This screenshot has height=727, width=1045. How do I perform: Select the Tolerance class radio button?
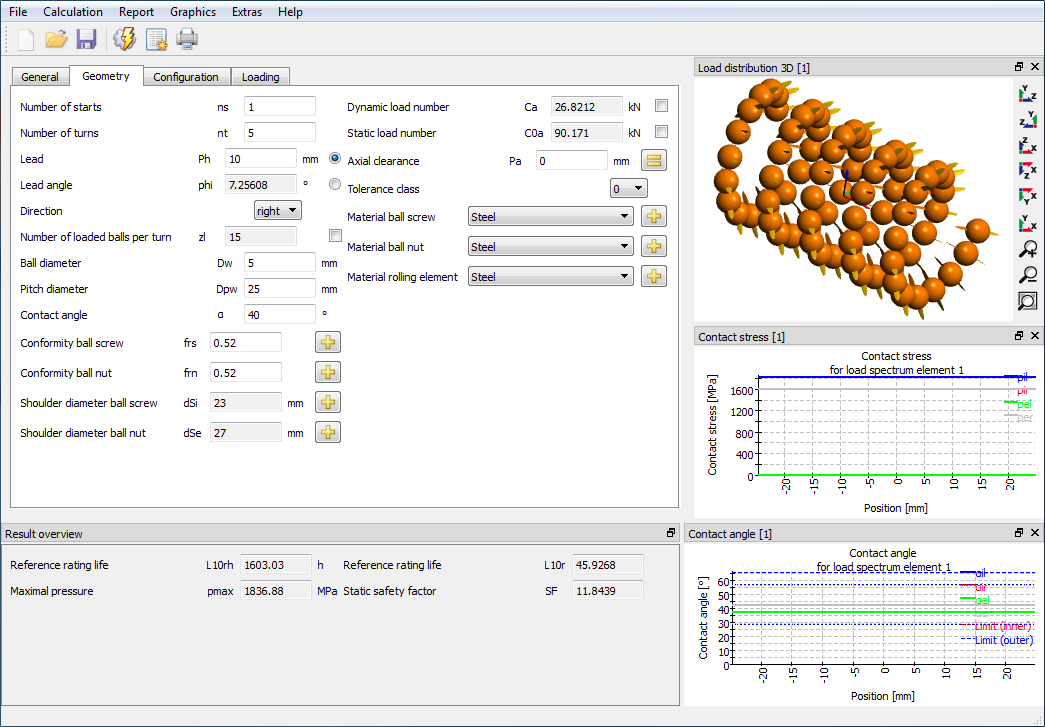(335, 185)
